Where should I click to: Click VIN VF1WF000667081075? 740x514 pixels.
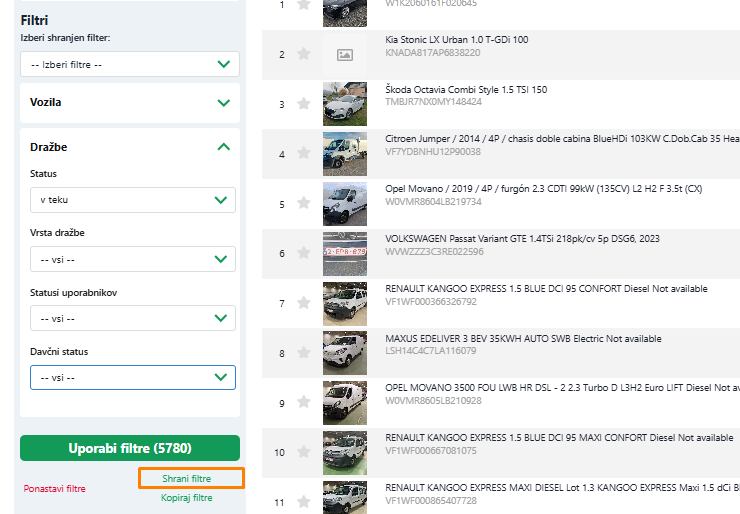(x=431, y=451)
